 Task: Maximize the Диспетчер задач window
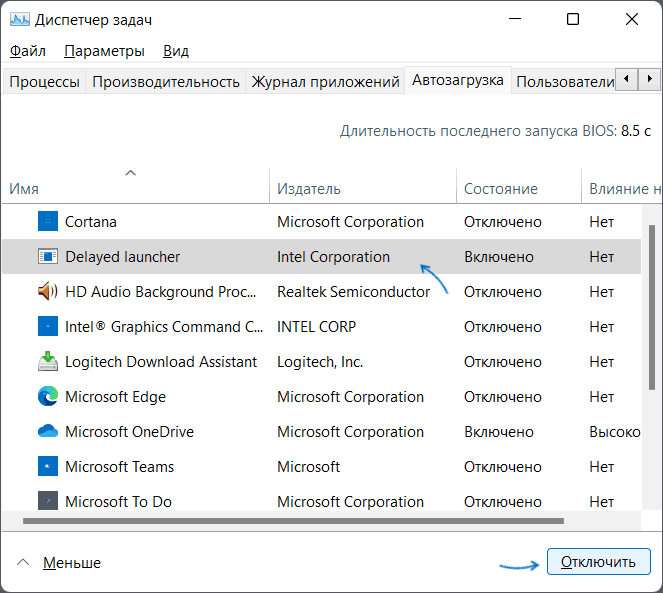tap(573, 19)
